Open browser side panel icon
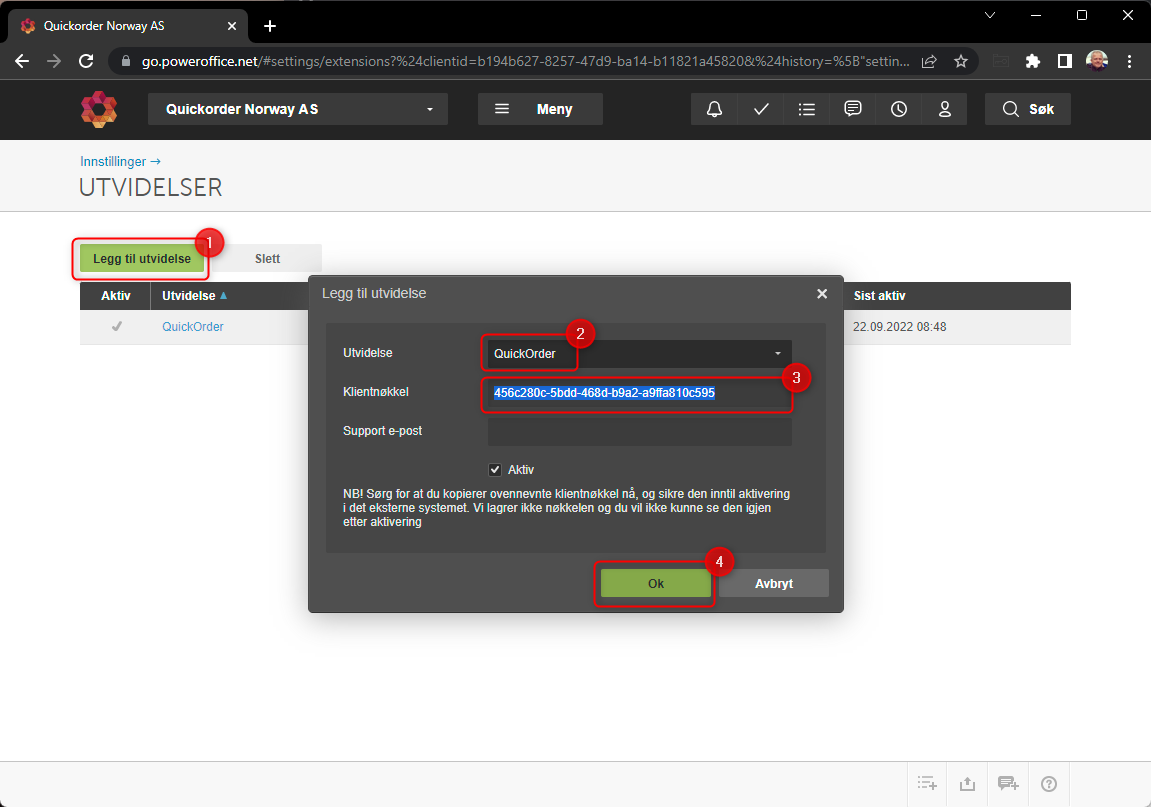 pos(1064,62)
